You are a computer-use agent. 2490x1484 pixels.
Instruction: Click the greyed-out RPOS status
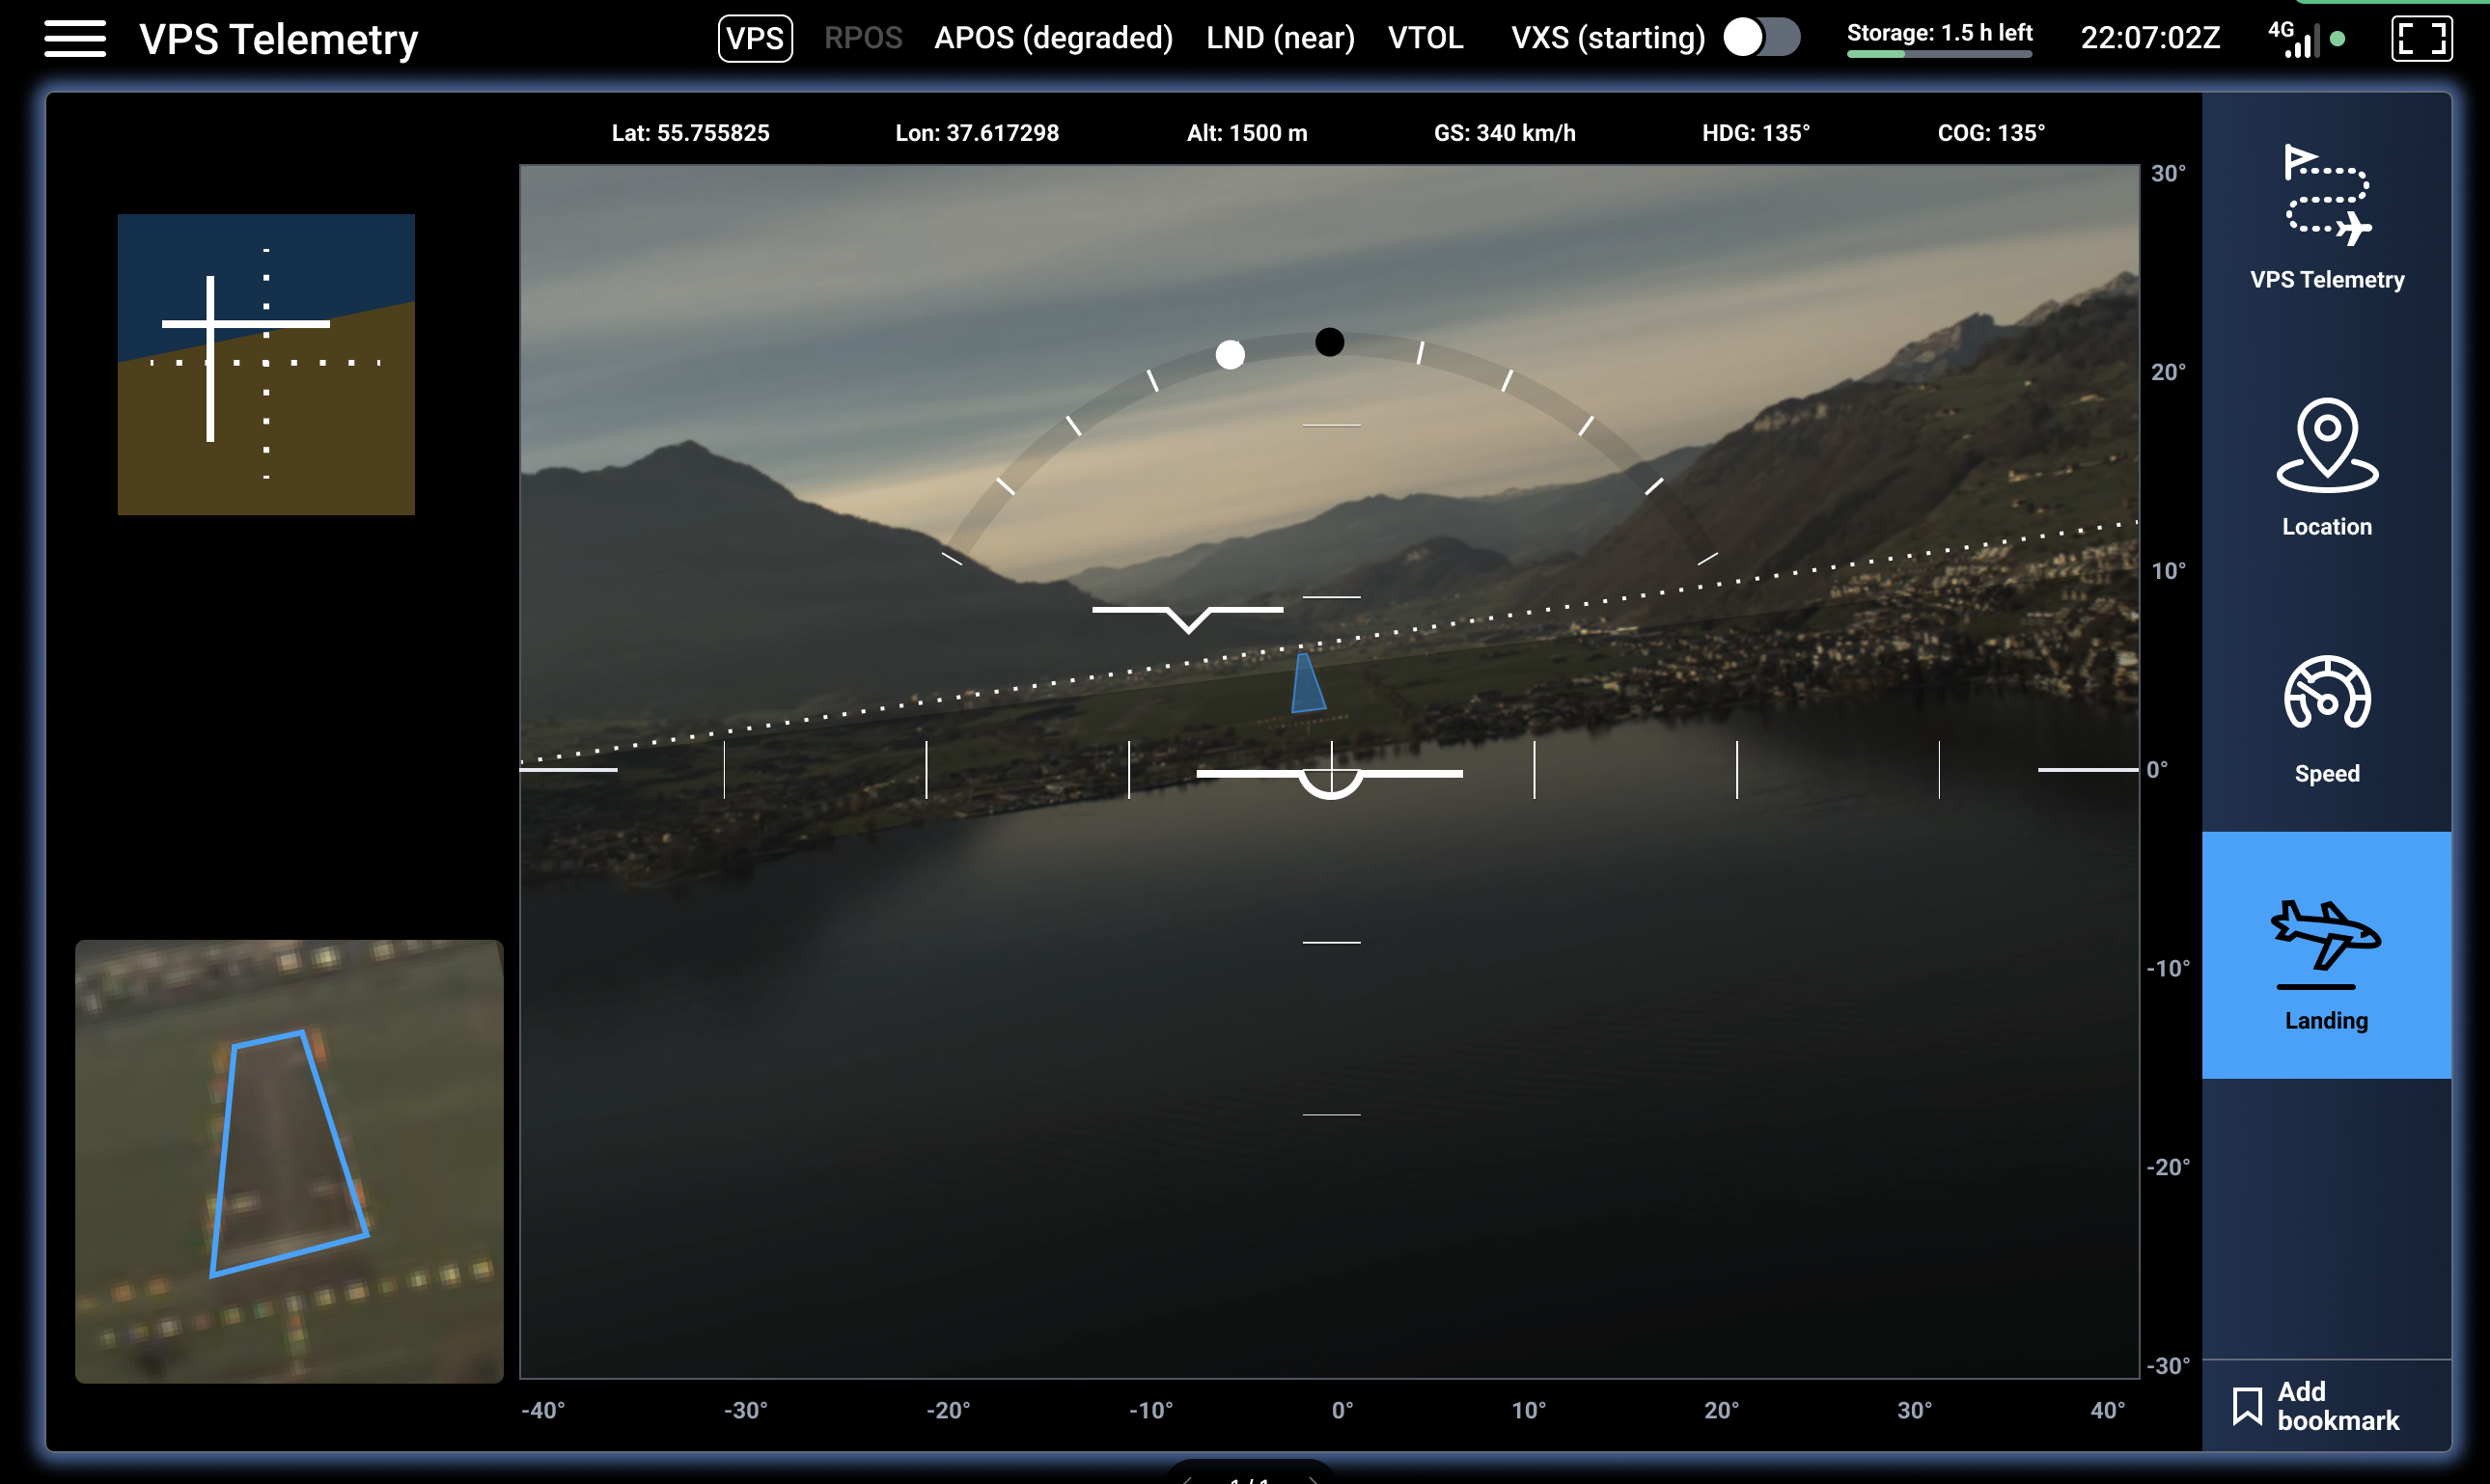click(x=863, y=38)
